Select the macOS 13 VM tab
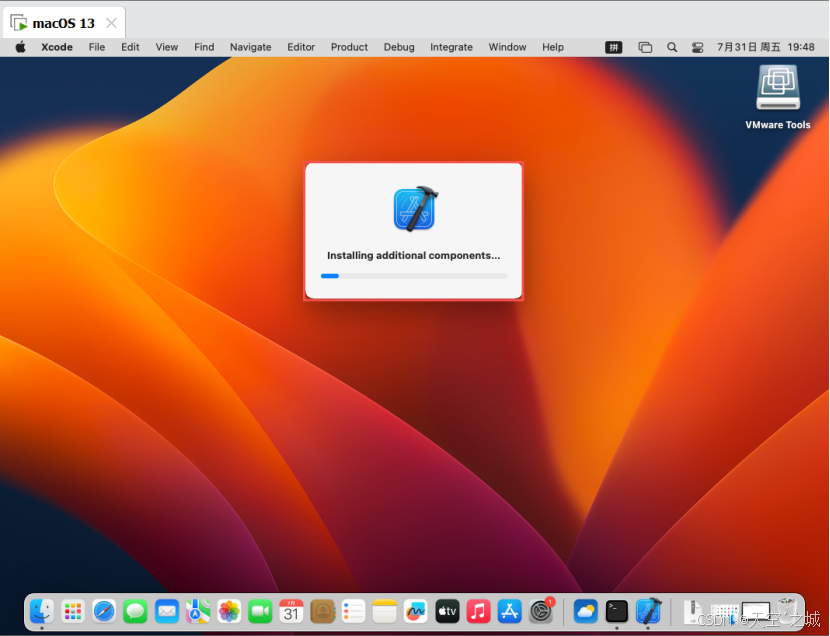 (64, 23)
